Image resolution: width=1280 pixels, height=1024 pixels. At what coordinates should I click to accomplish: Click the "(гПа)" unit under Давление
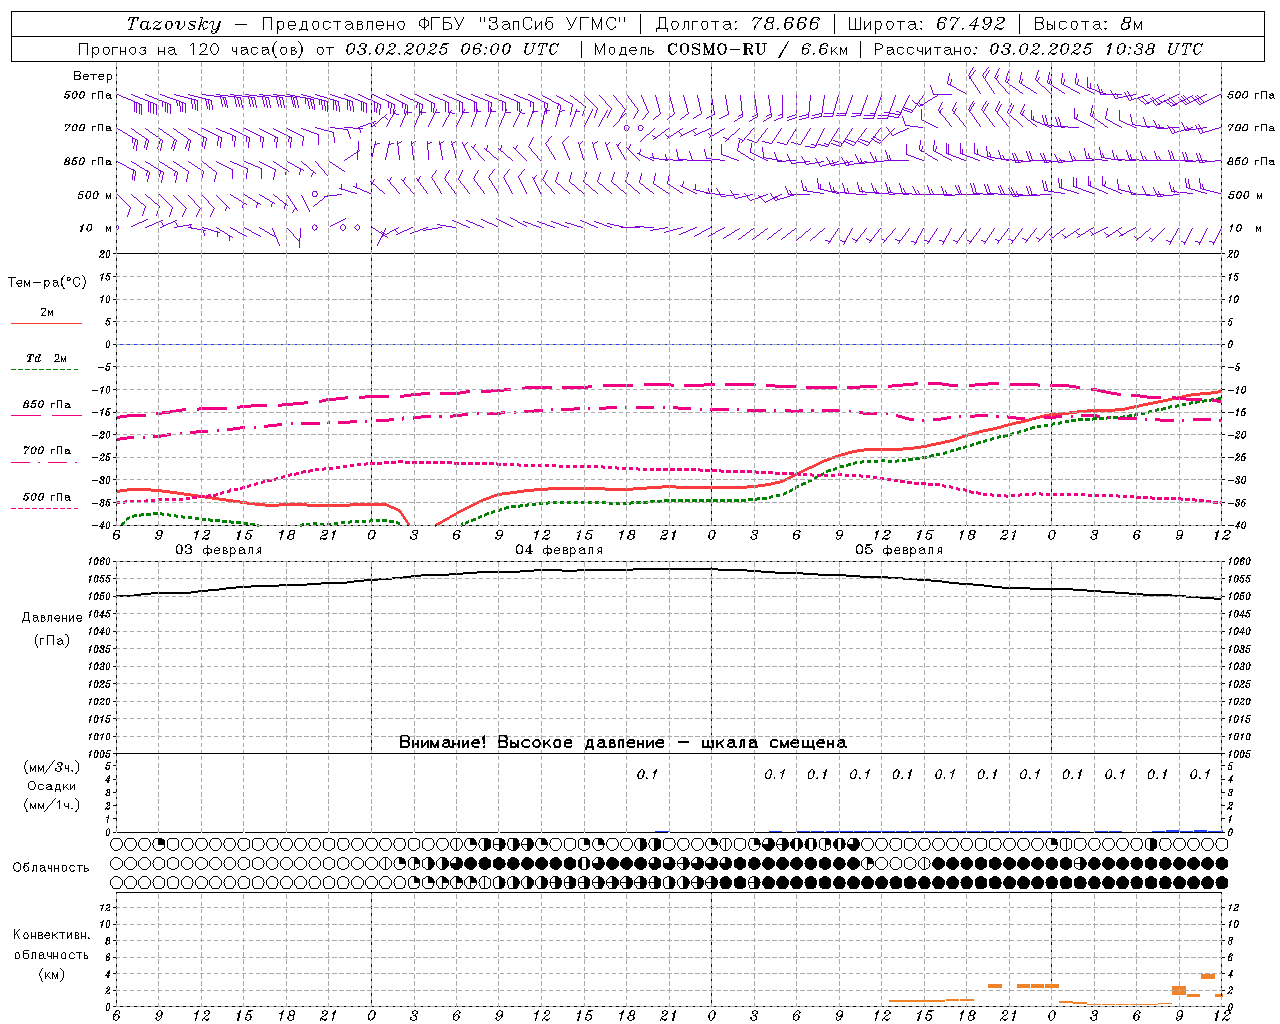tap(52, 640)
